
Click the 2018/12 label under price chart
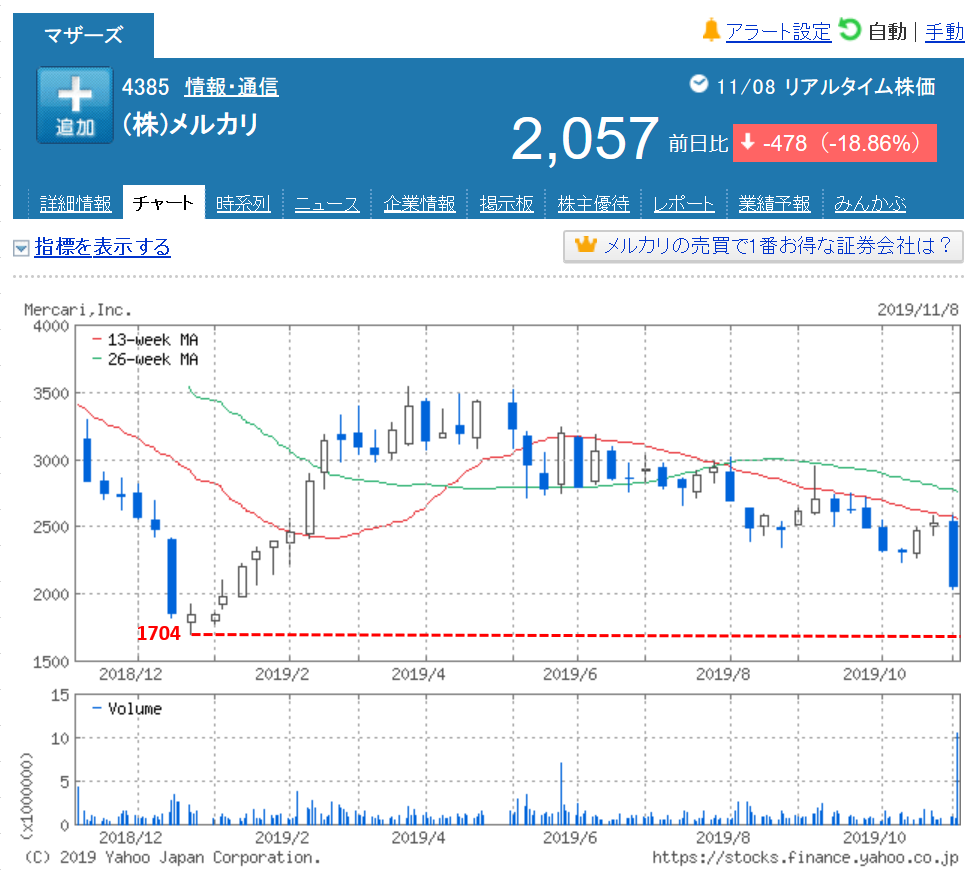point(131,674)
